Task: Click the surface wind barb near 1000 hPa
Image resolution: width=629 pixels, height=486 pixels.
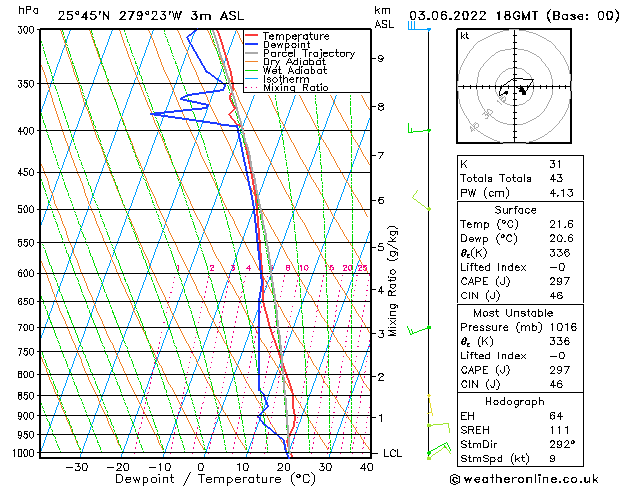Action: coord(439,451)
